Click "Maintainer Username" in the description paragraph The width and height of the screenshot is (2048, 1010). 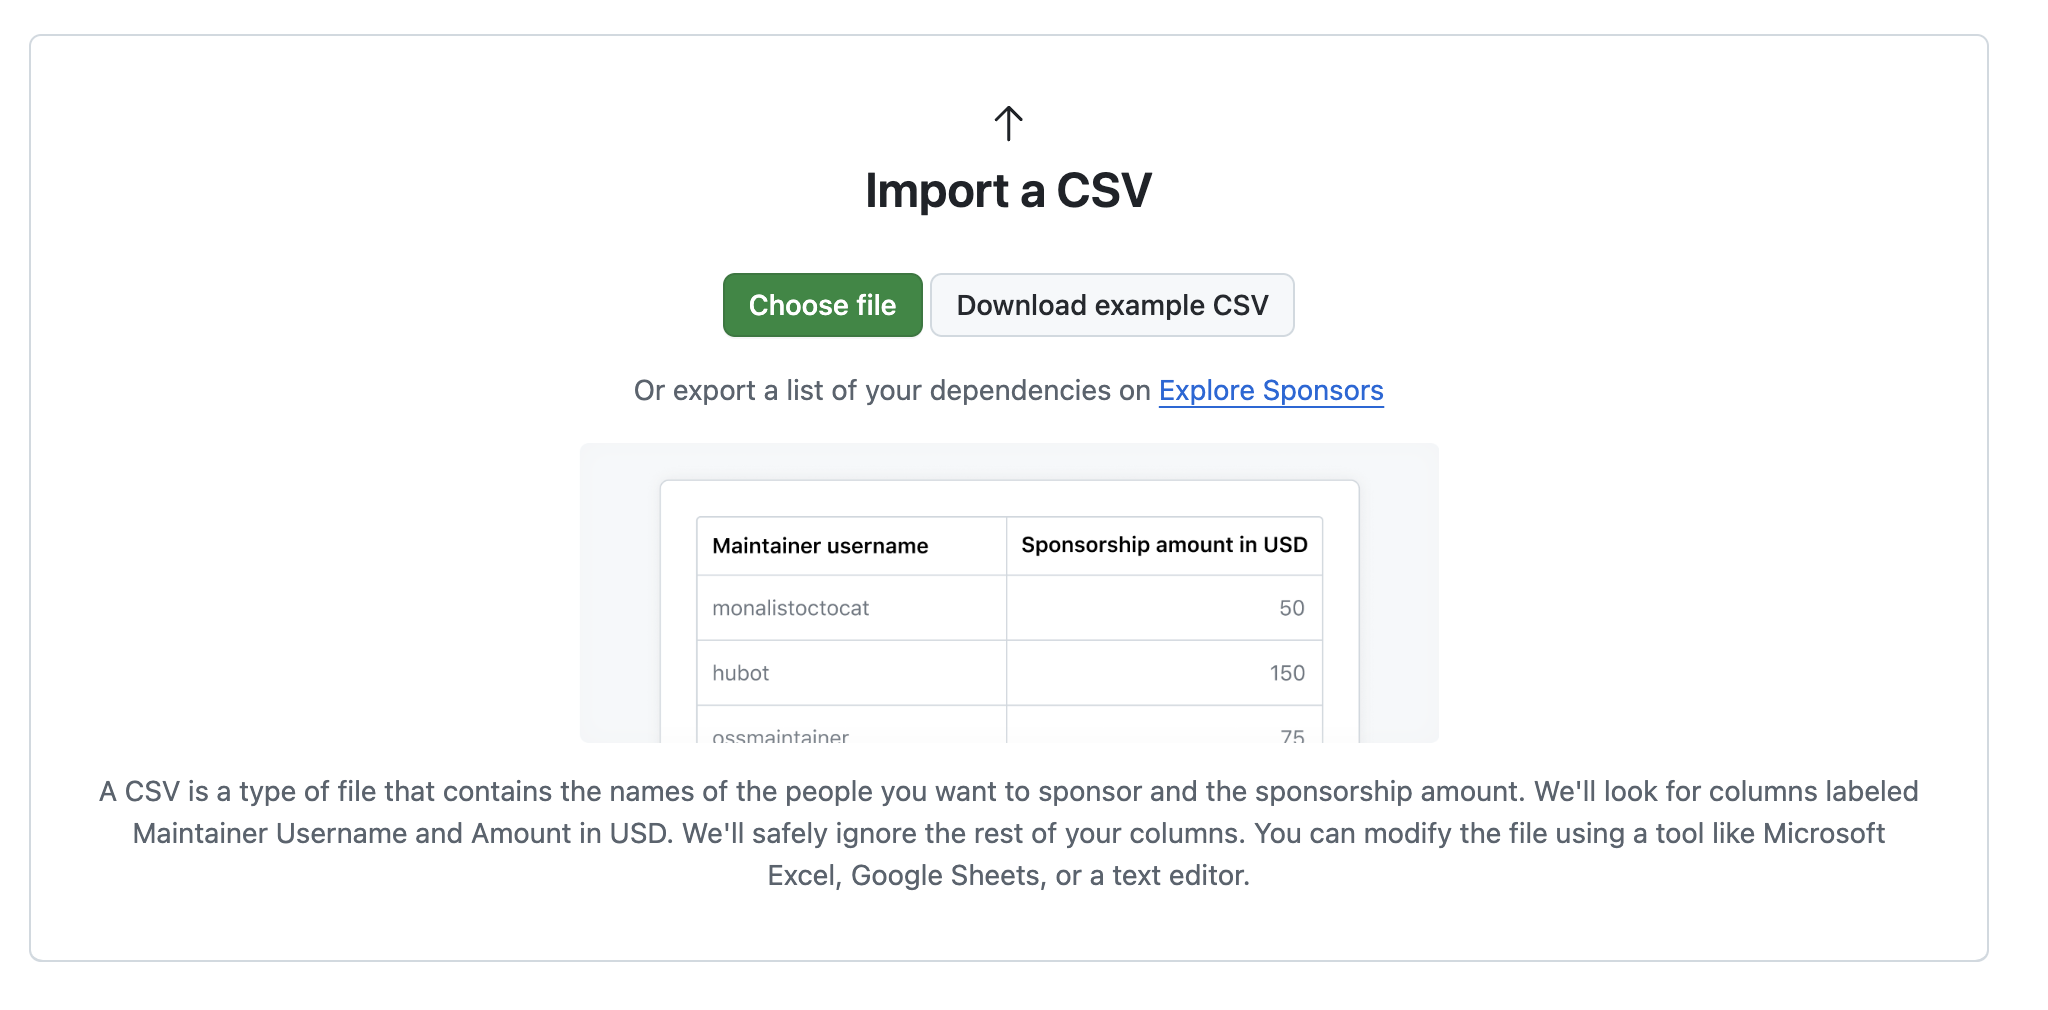click(270, 833)
